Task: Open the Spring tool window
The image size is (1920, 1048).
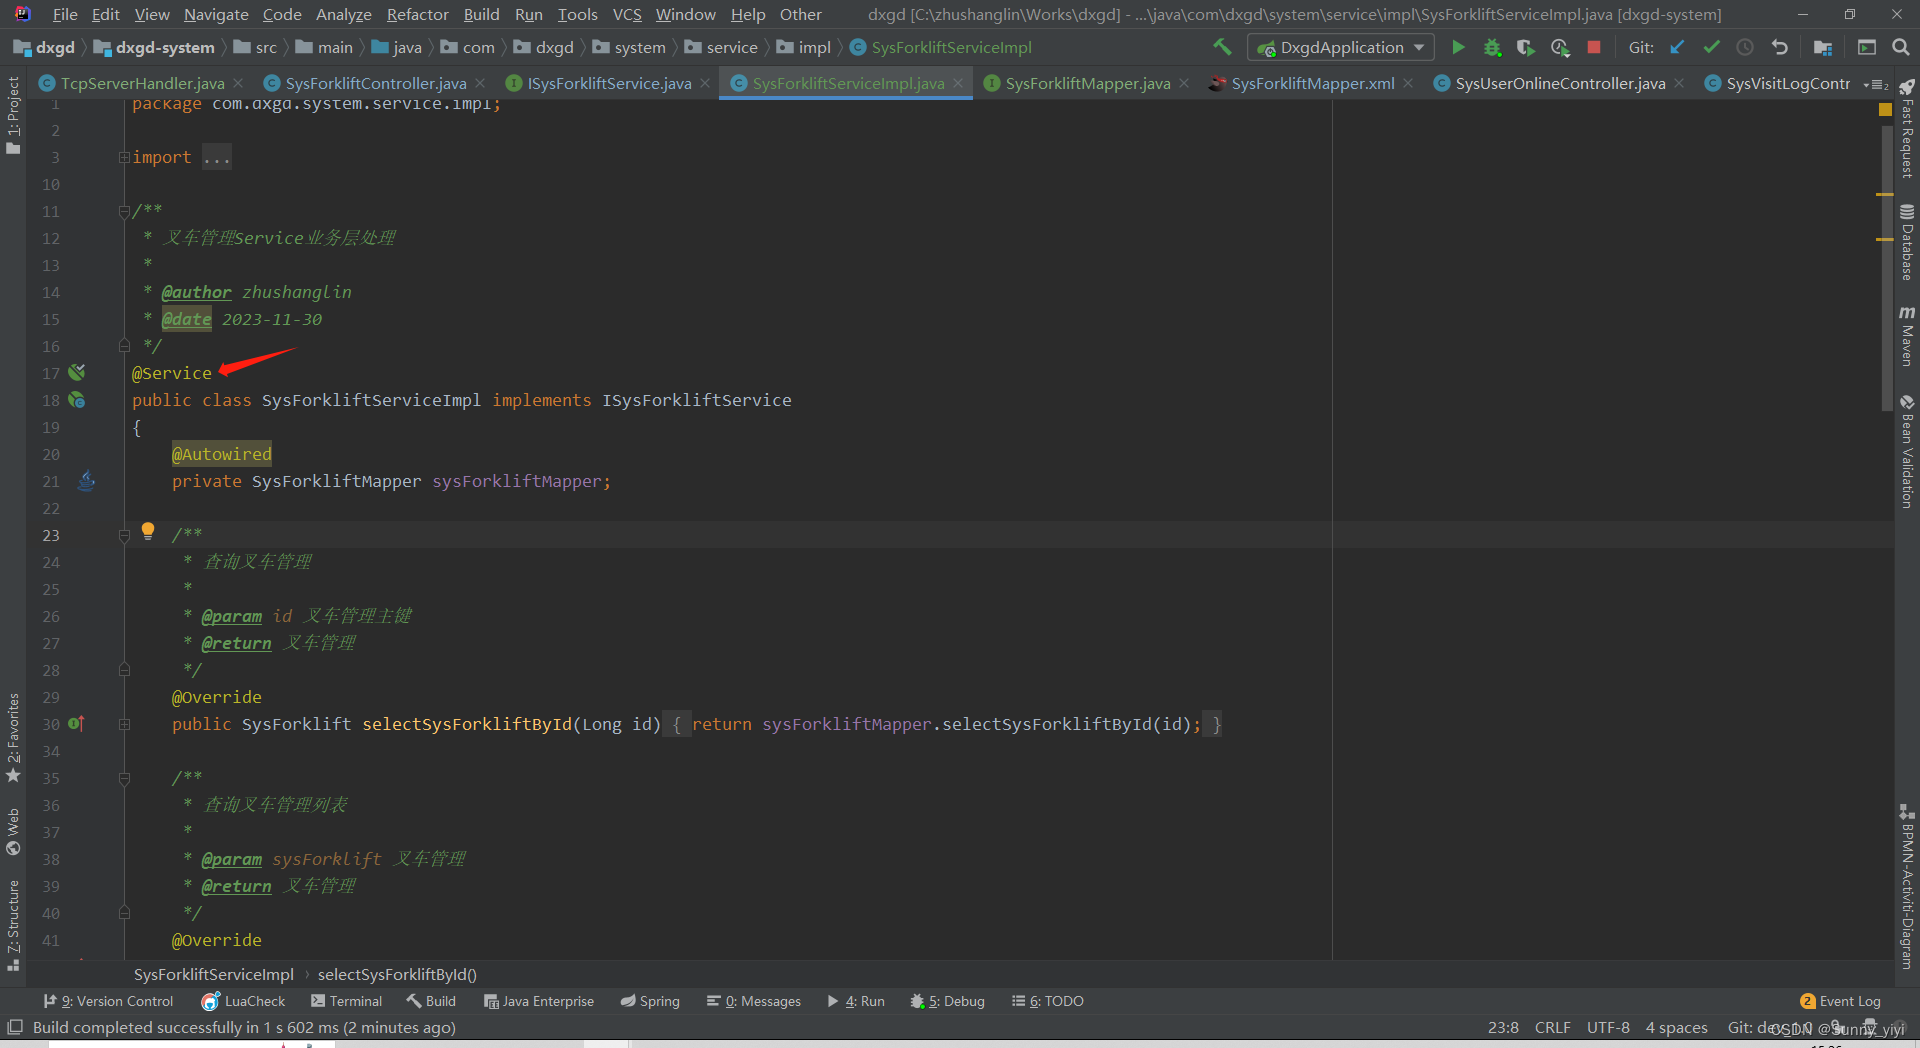Action: pos(650,1001)
